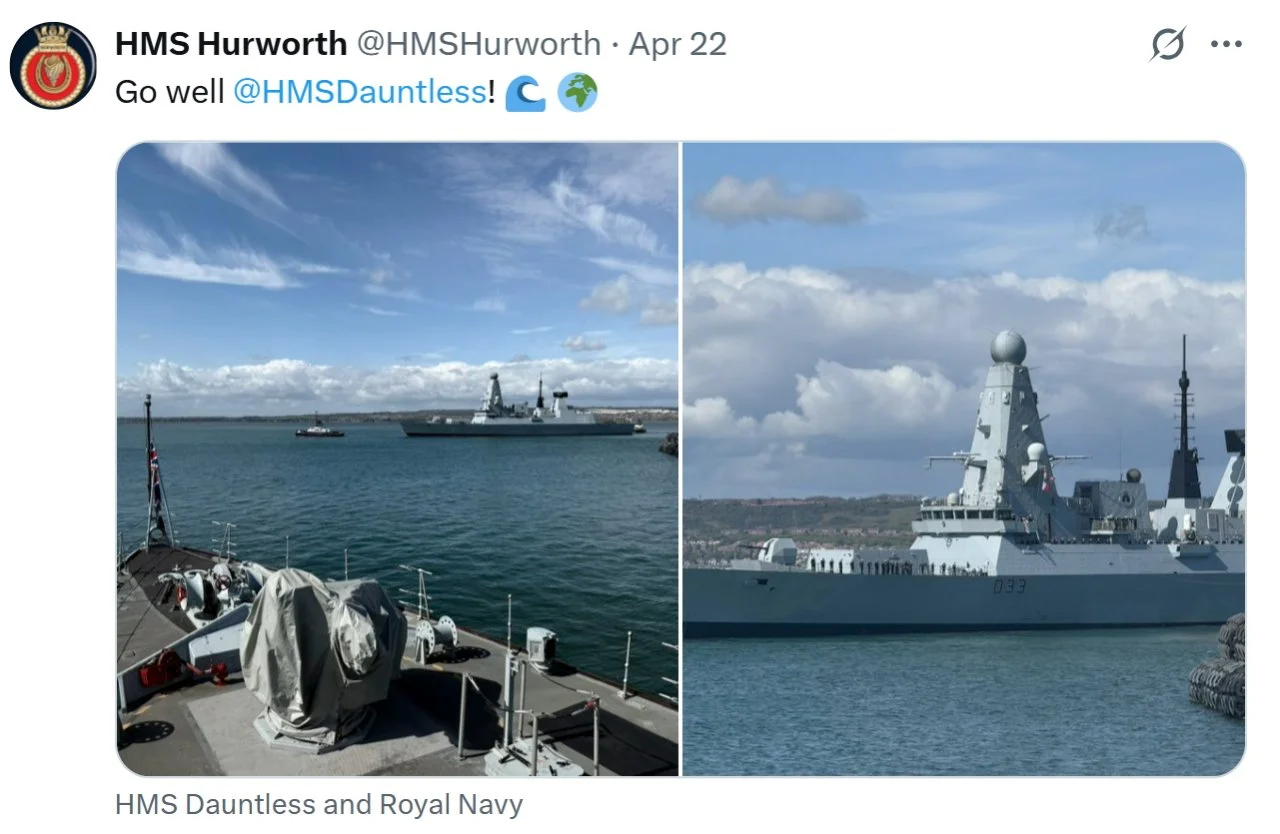Click the distant destroyer in the left photo
Viewport: 1280px width, 834px height.
[520, 408]
